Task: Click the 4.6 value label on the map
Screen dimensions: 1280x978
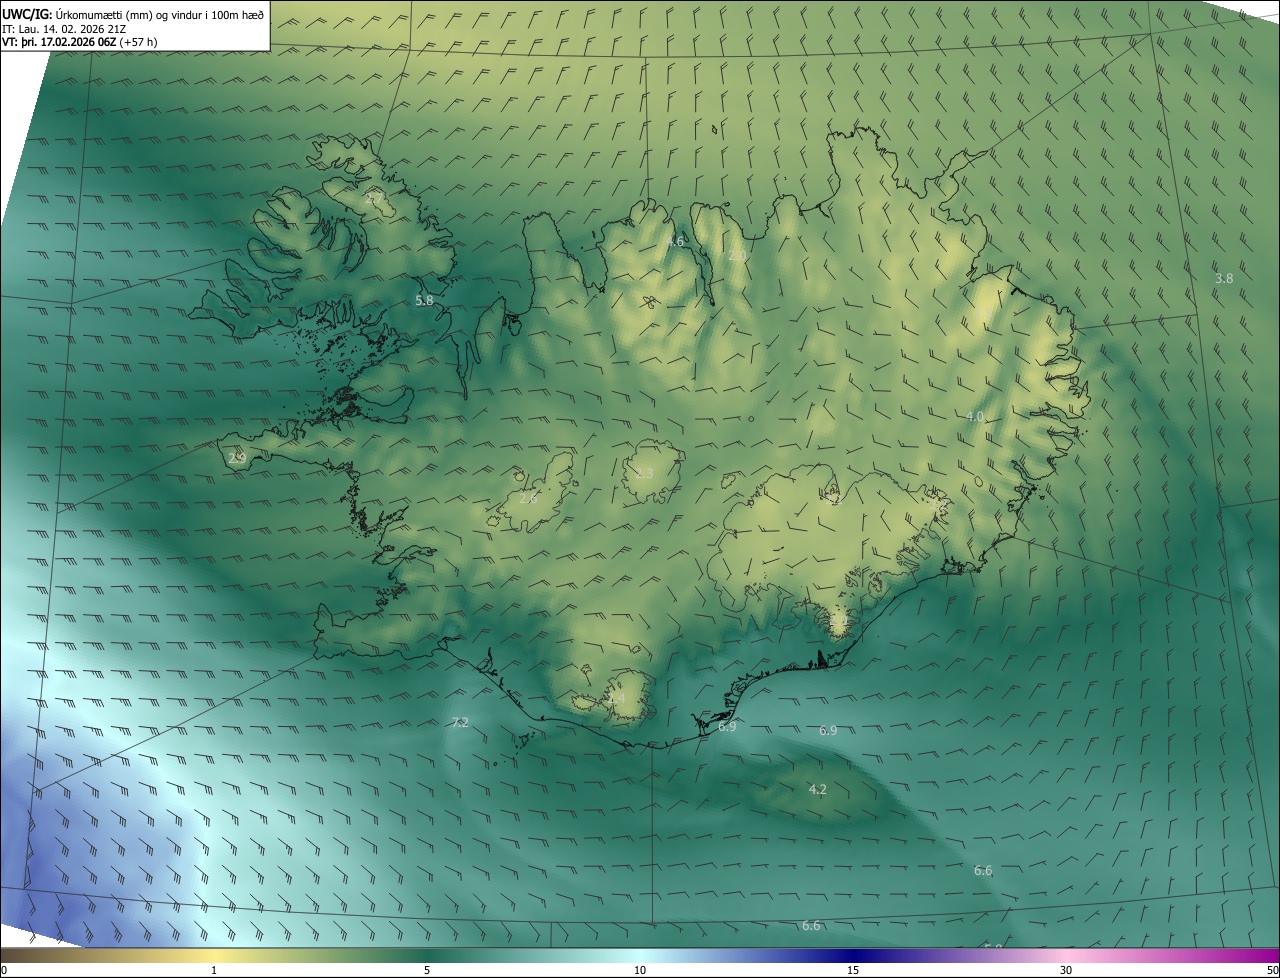Action: pyautogui.click(x=676, y=241)
